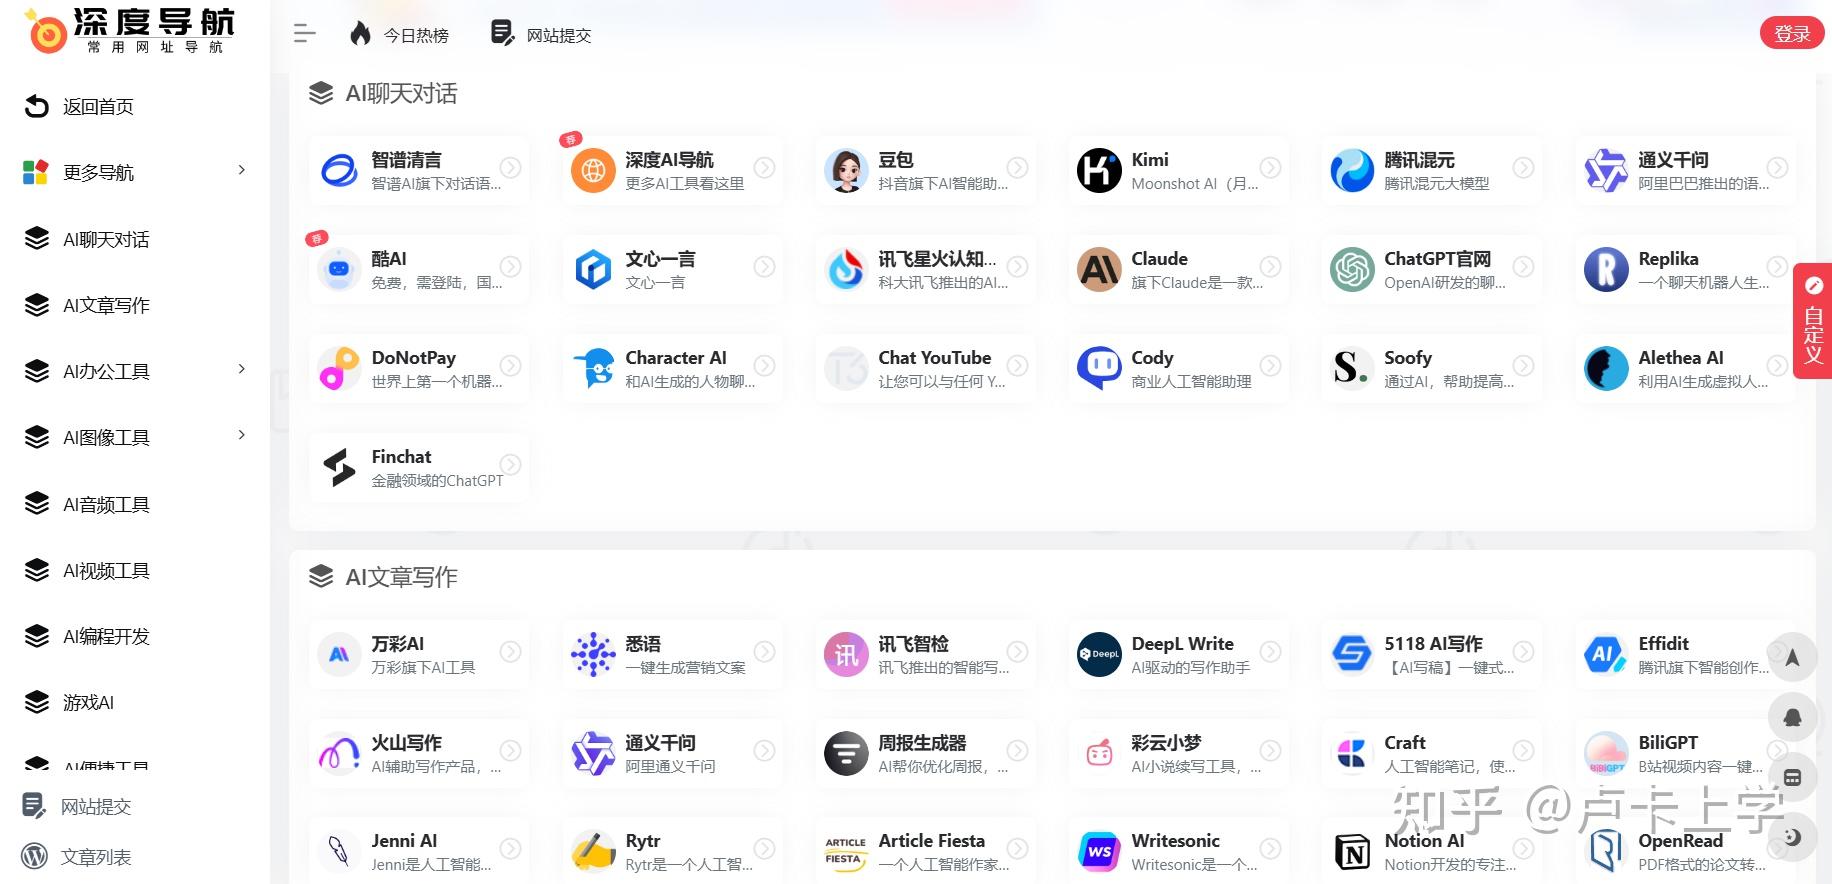Viewport: 1832px width, 884px height.
Task: Open the Article Fiesta card
Action: 925,851
